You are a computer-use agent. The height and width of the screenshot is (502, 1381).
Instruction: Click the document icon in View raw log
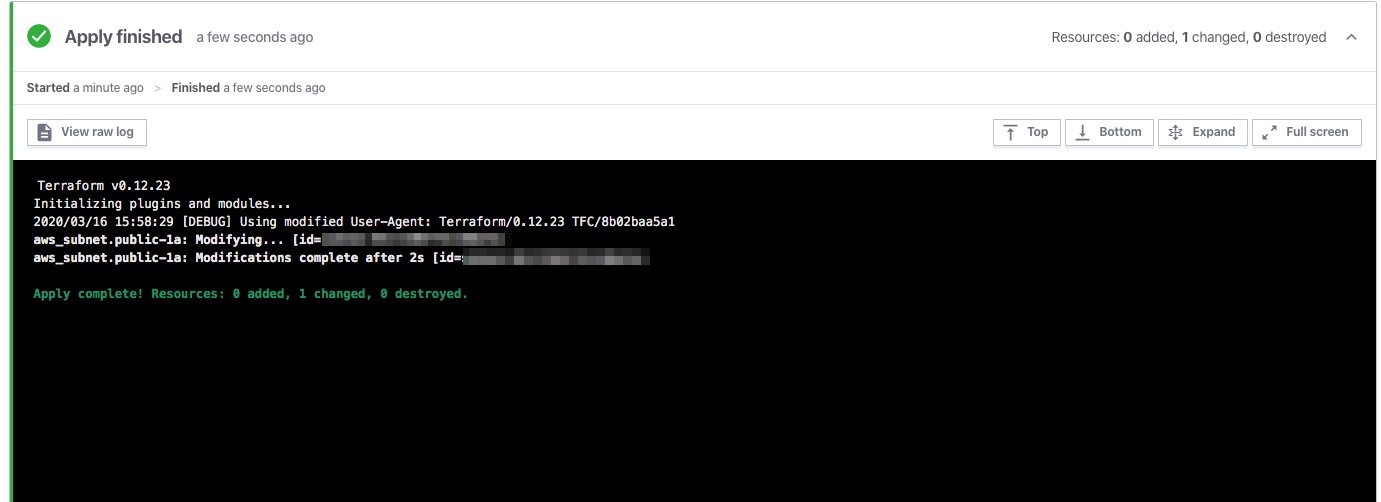click(44, 132)
